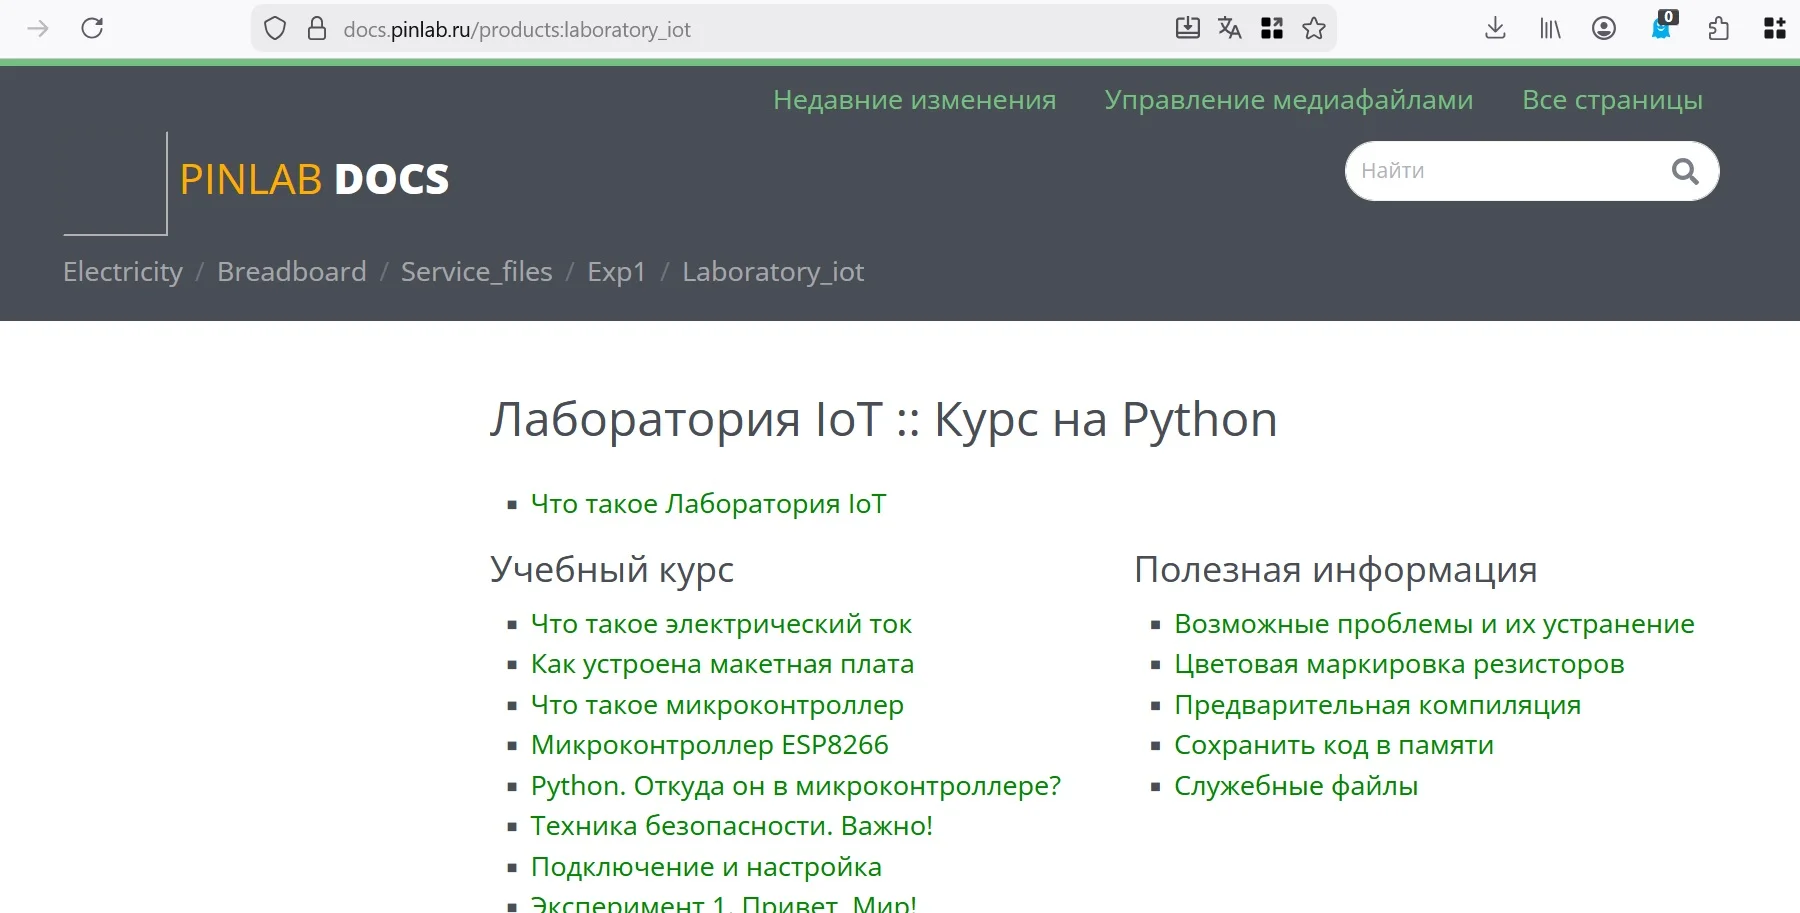The image size is (1800, 913).
Task: Click the padlock site information icon
Action: pos(317,29)
